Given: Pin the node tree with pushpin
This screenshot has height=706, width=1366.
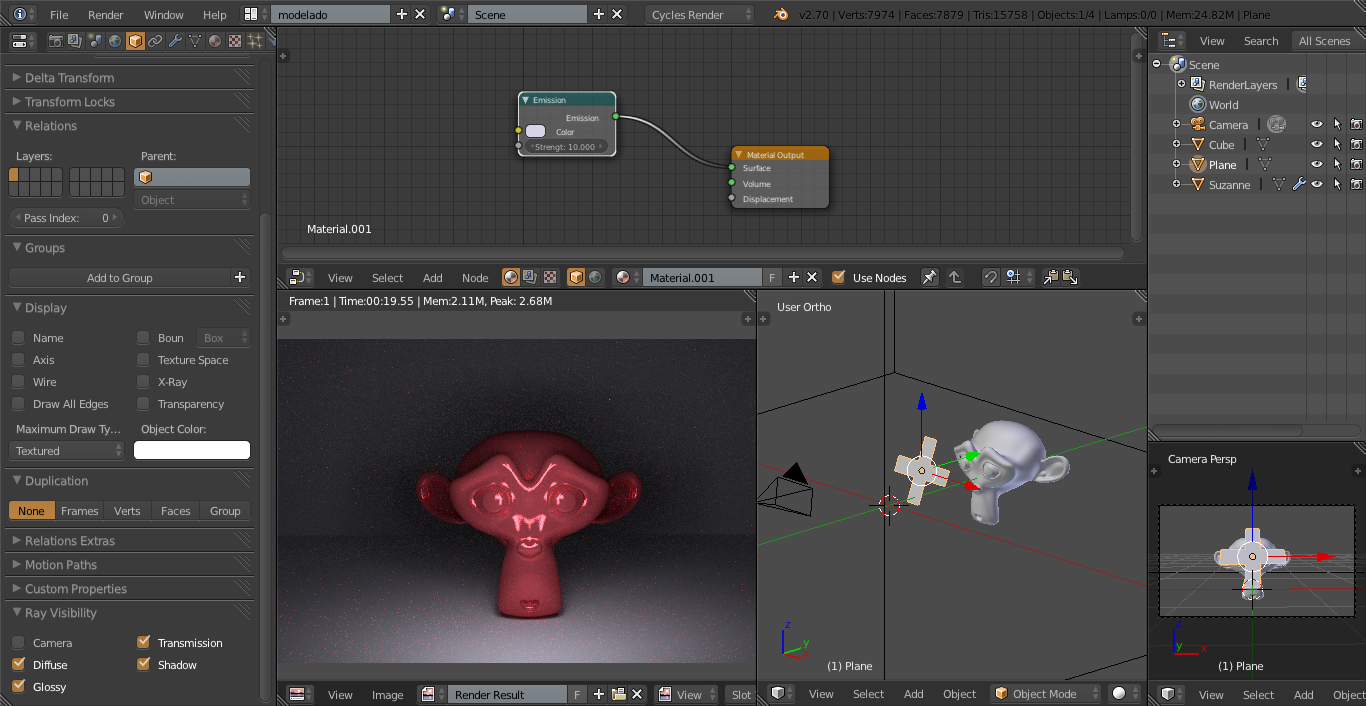Looking at the screenshot, I should pyautogui.click(x=930, y=277).
